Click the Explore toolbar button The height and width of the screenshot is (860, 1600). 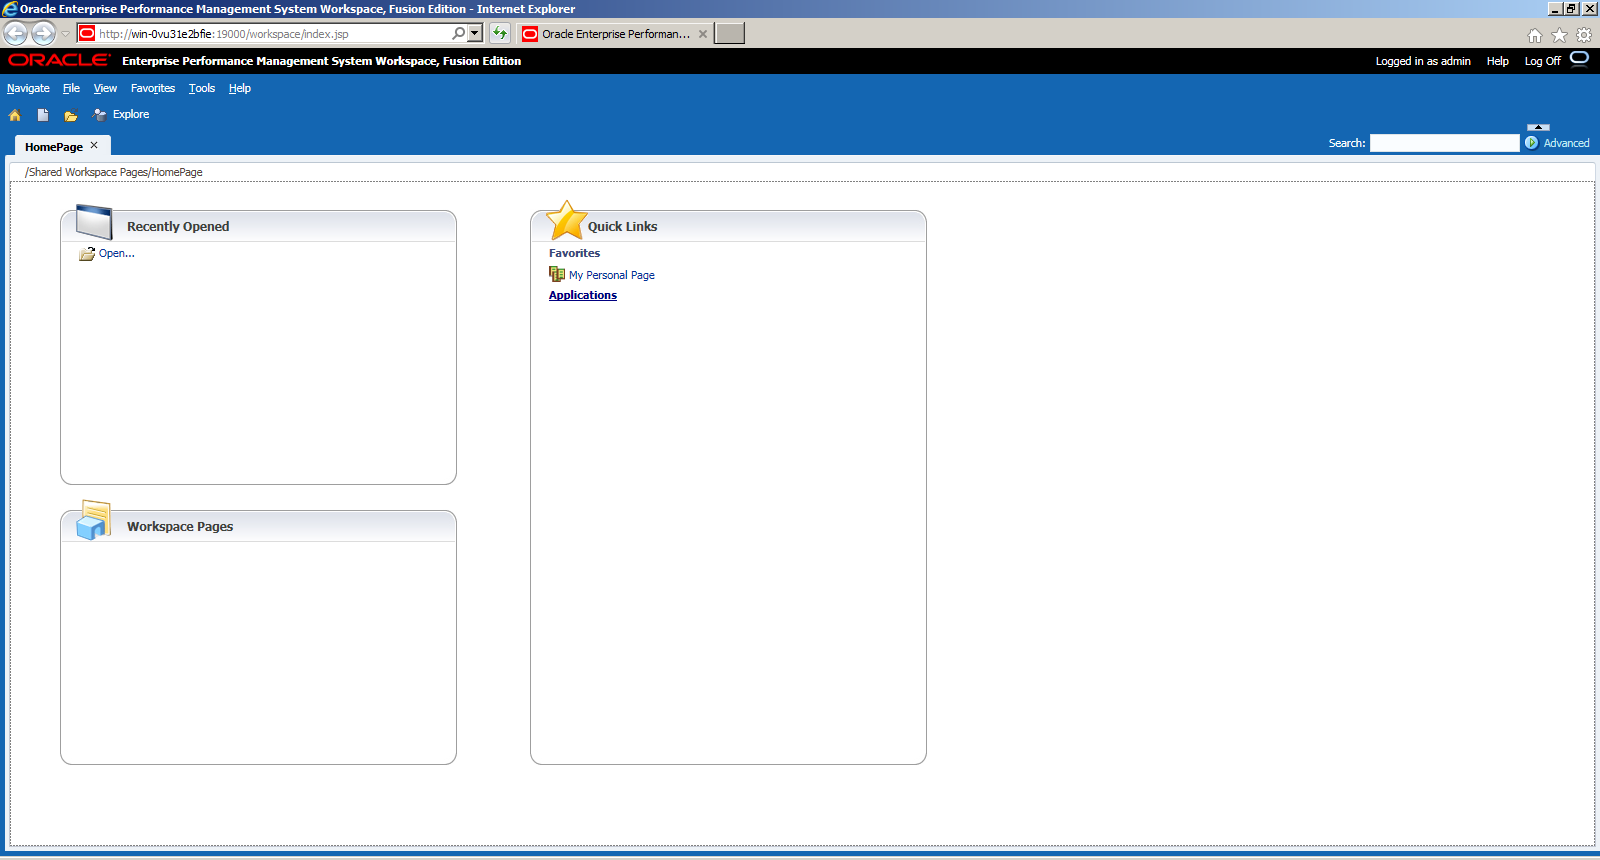121,114
